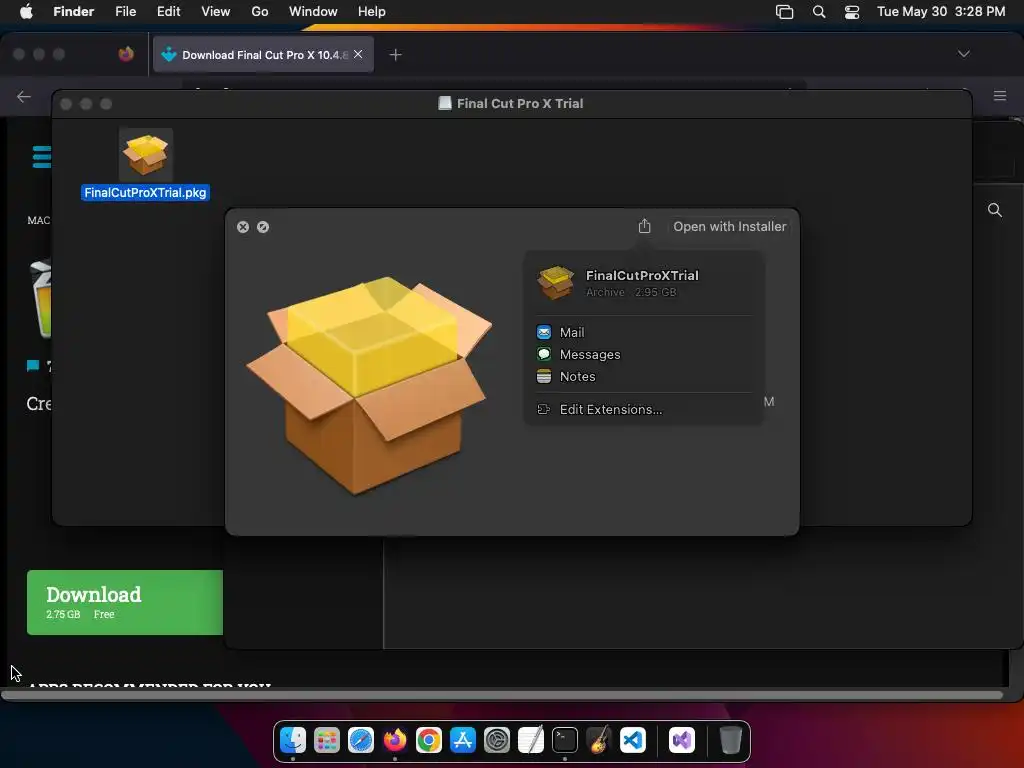Open GarageBand from the Dock

[x=598, y=741]
